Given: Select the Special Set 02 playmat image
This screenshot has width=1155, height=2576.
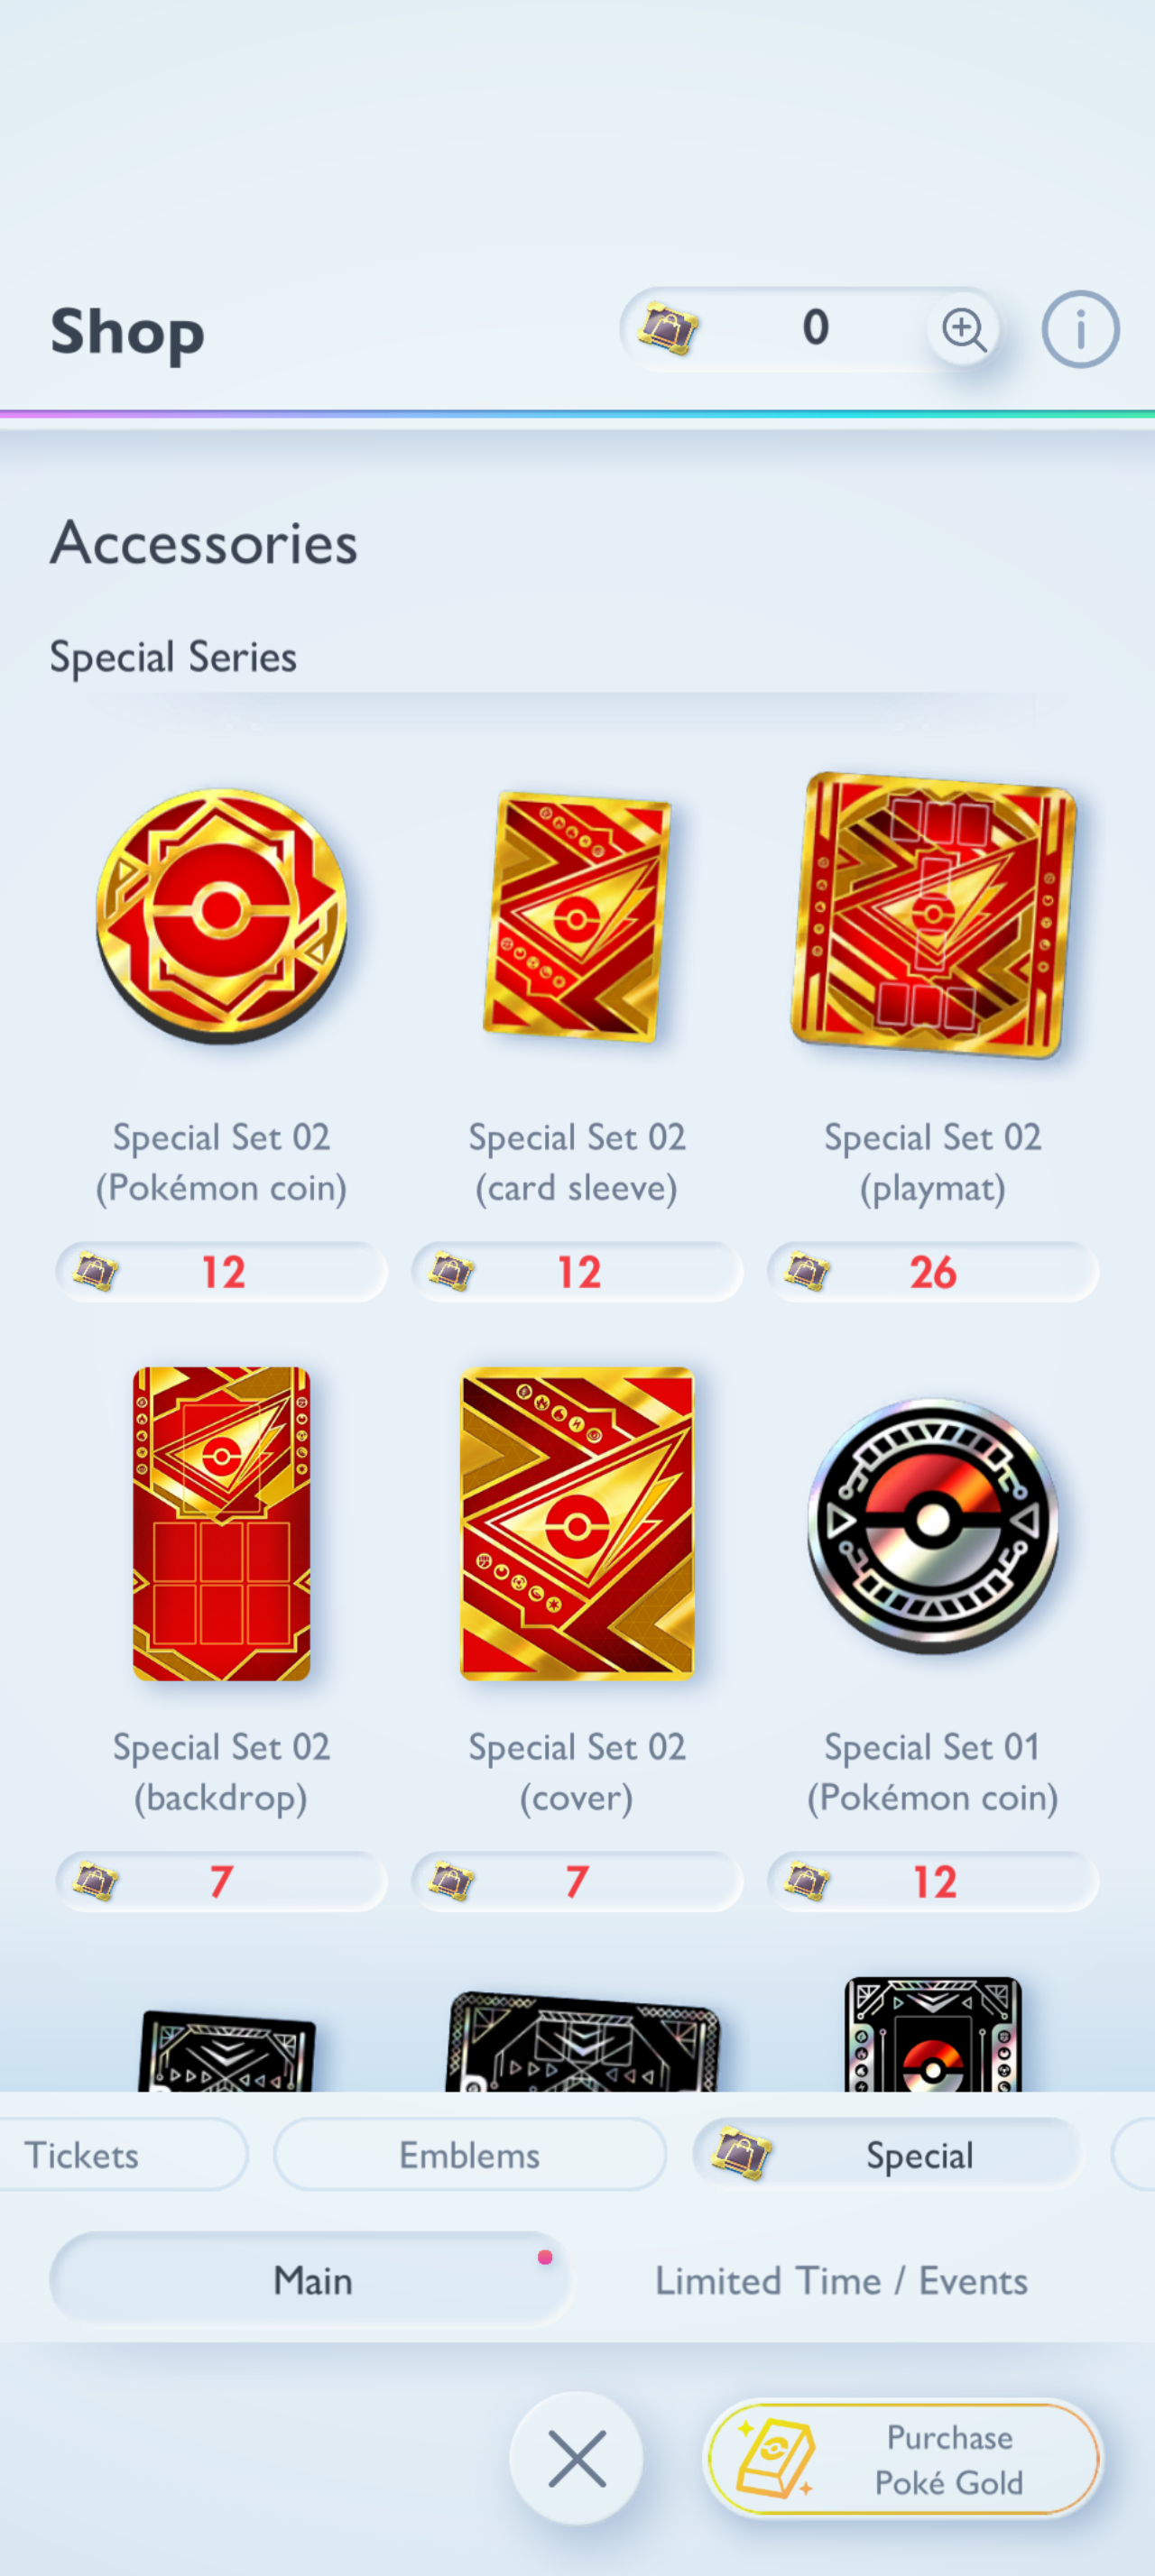Looking at the screenshot, I should pos(933,914).
